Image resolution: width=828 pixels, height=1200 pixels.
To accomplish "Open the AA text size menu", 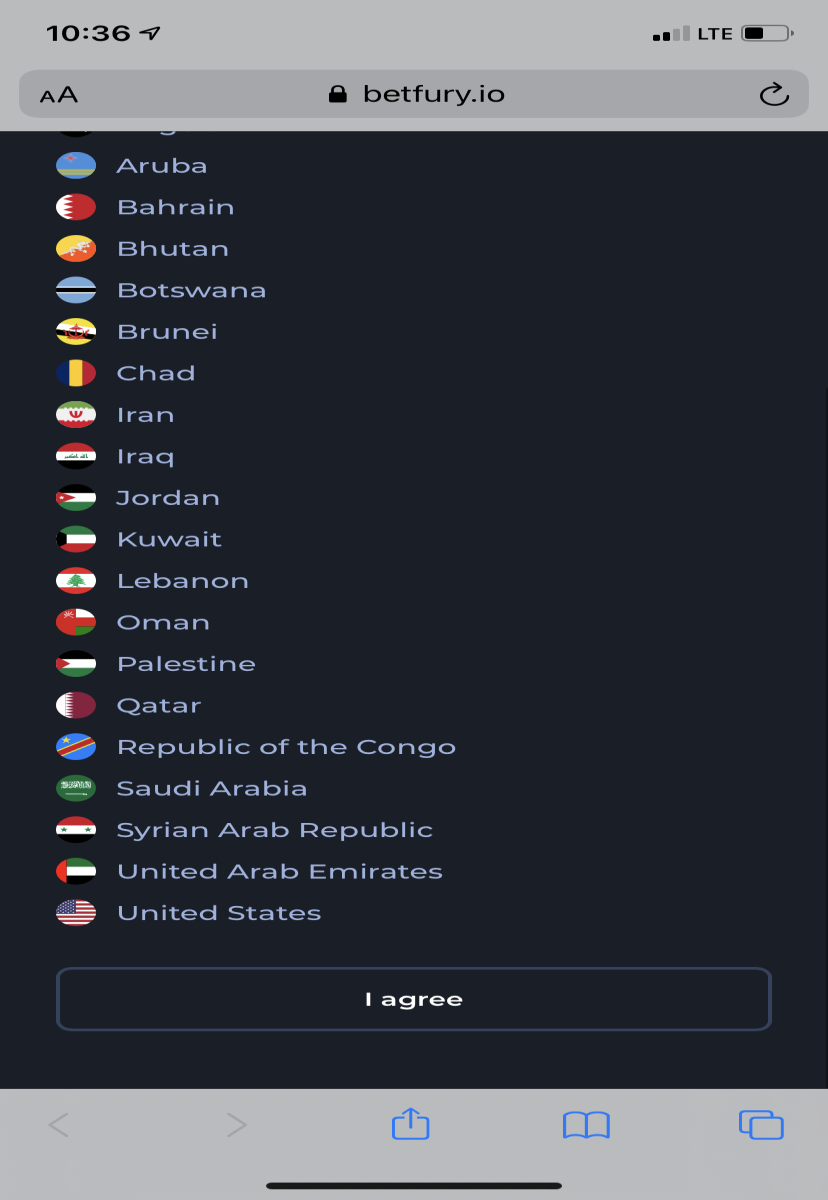I will coord(59,95).
